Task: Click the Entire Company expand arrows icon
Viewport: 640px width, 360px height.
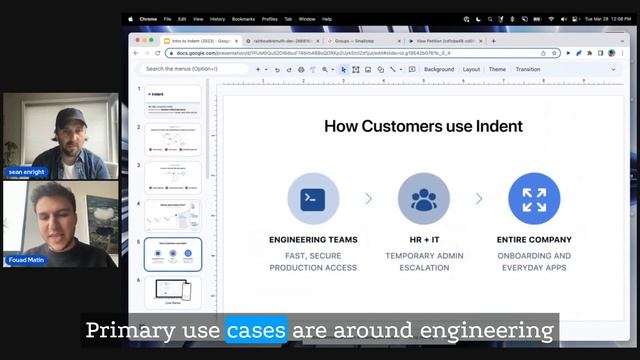Action: click(534, 199)
